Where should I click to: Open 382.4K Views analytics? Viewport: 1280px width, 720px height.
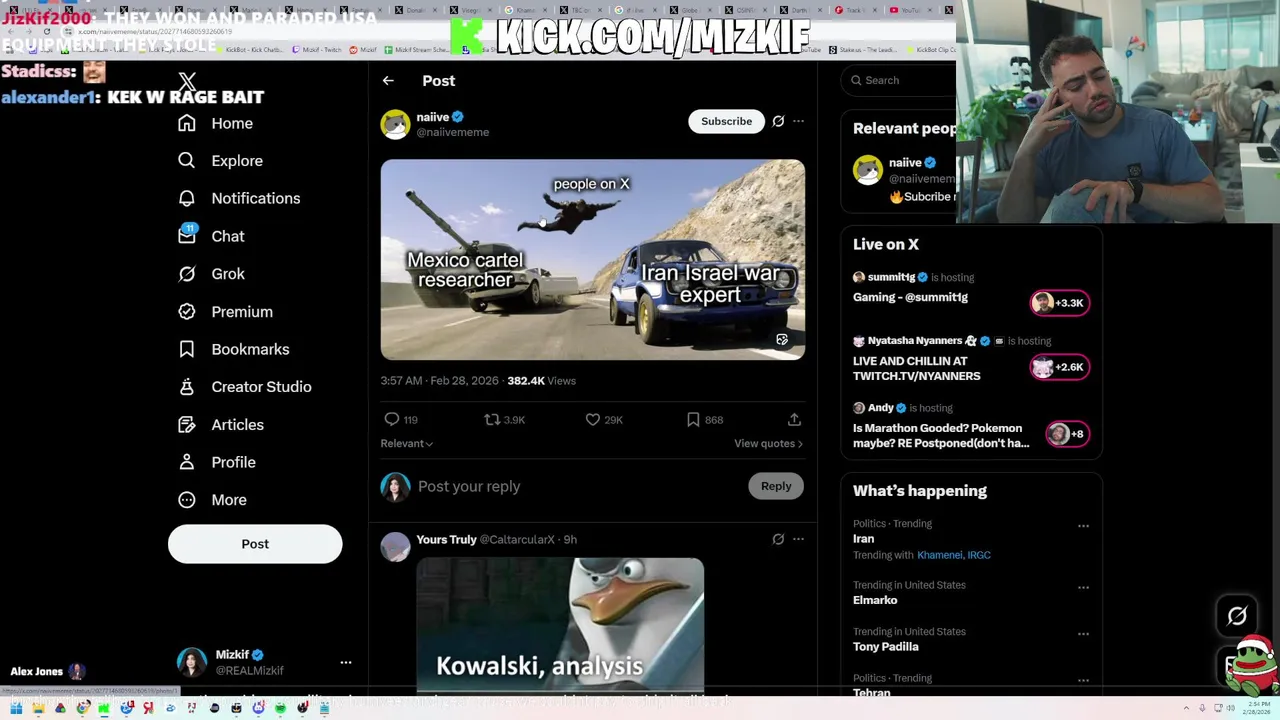(x=541, y=381)
